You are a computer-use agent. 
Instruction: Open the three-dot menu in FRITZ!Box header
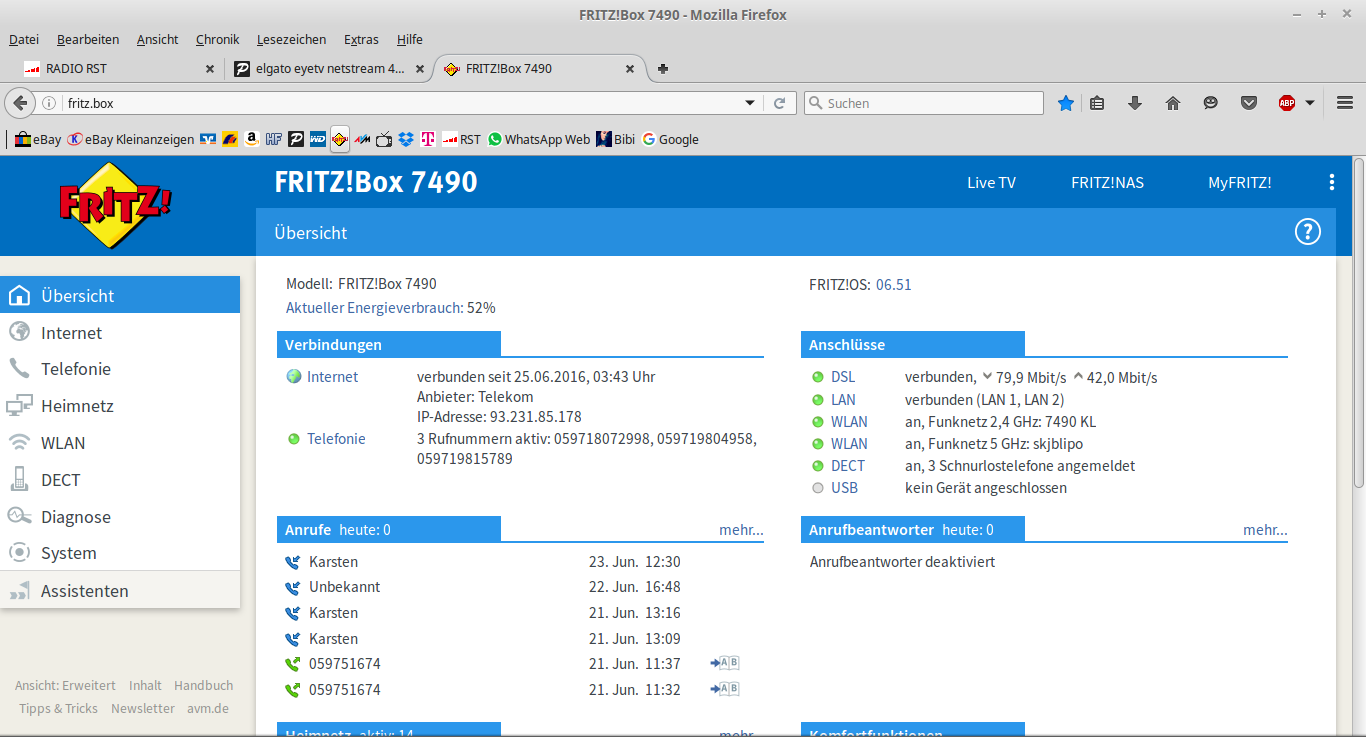[x=1331, y=182]
